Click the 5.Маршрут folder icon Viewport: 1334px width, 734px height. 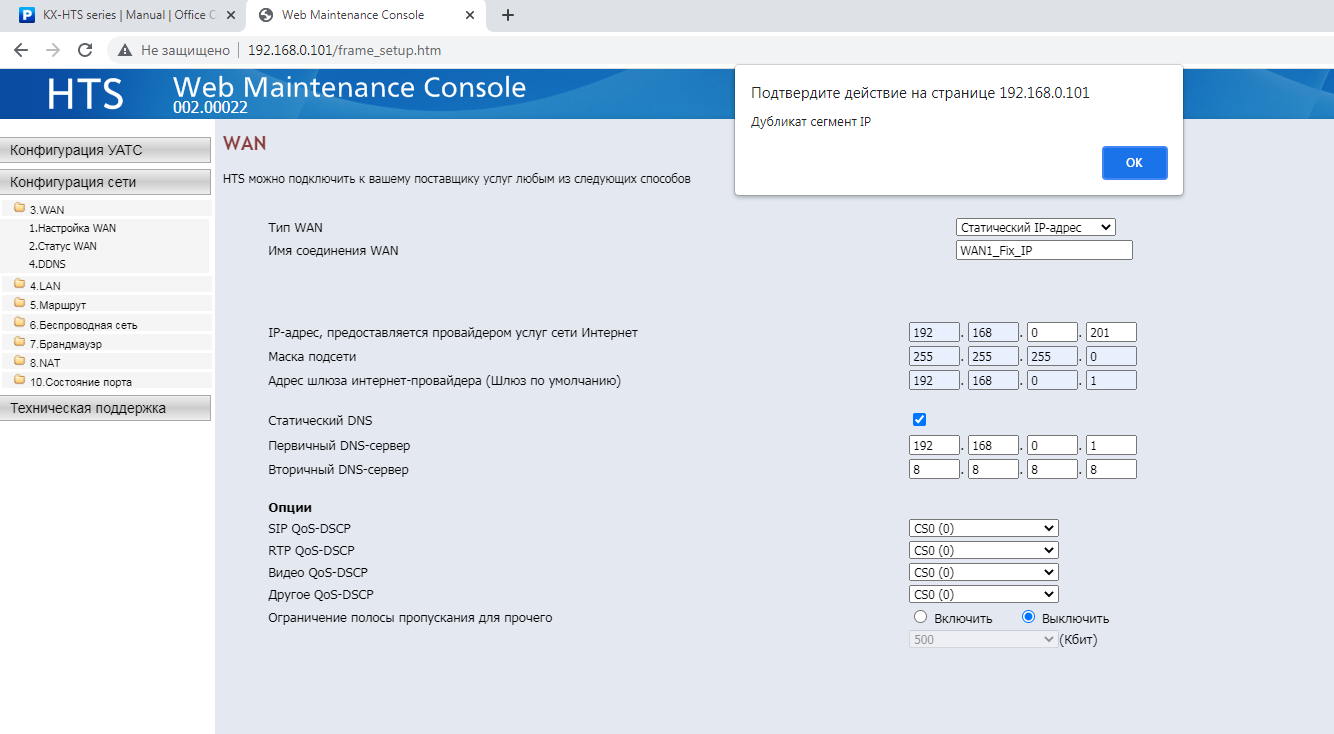click(x=20, y=303)
